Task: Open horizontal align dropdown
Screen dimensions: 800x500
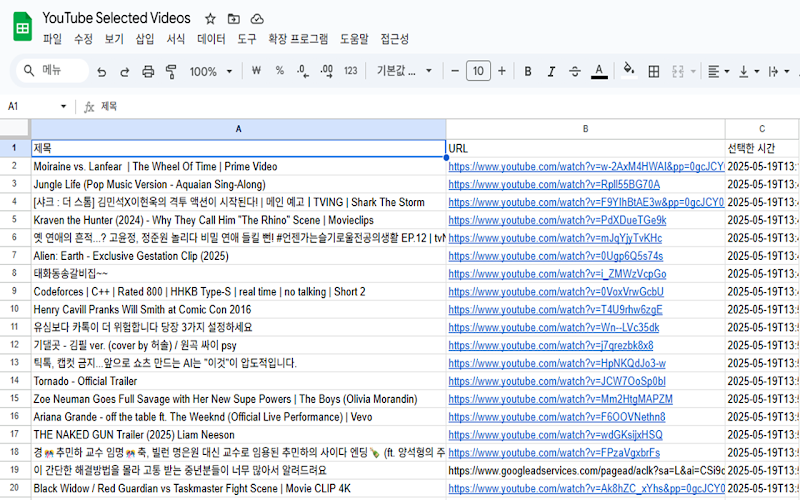Action: (719, 71)
